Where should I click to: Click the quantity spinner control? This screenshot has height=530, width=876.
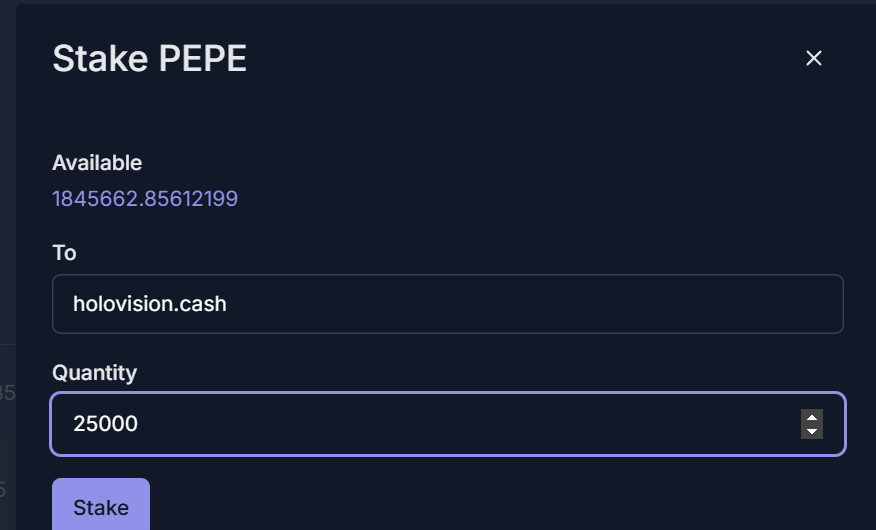812,424
